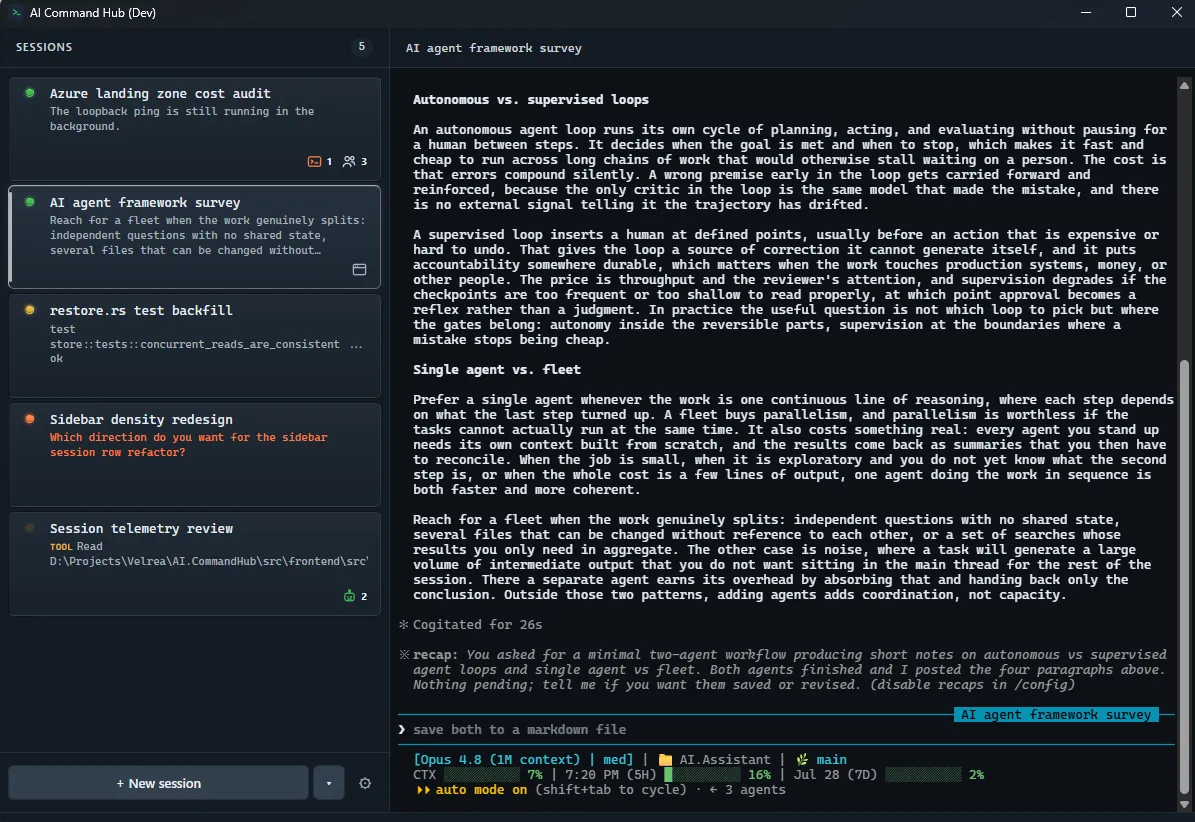Minimize the AI Command Hub window
The height and width of the screenshot is (822, 1195).
[x=1086, y=12]
